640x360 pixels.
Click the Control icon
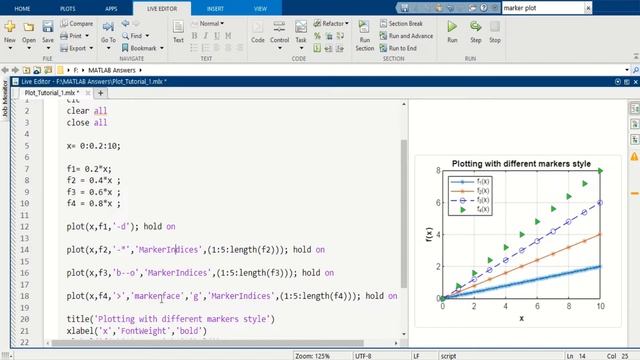279,27
